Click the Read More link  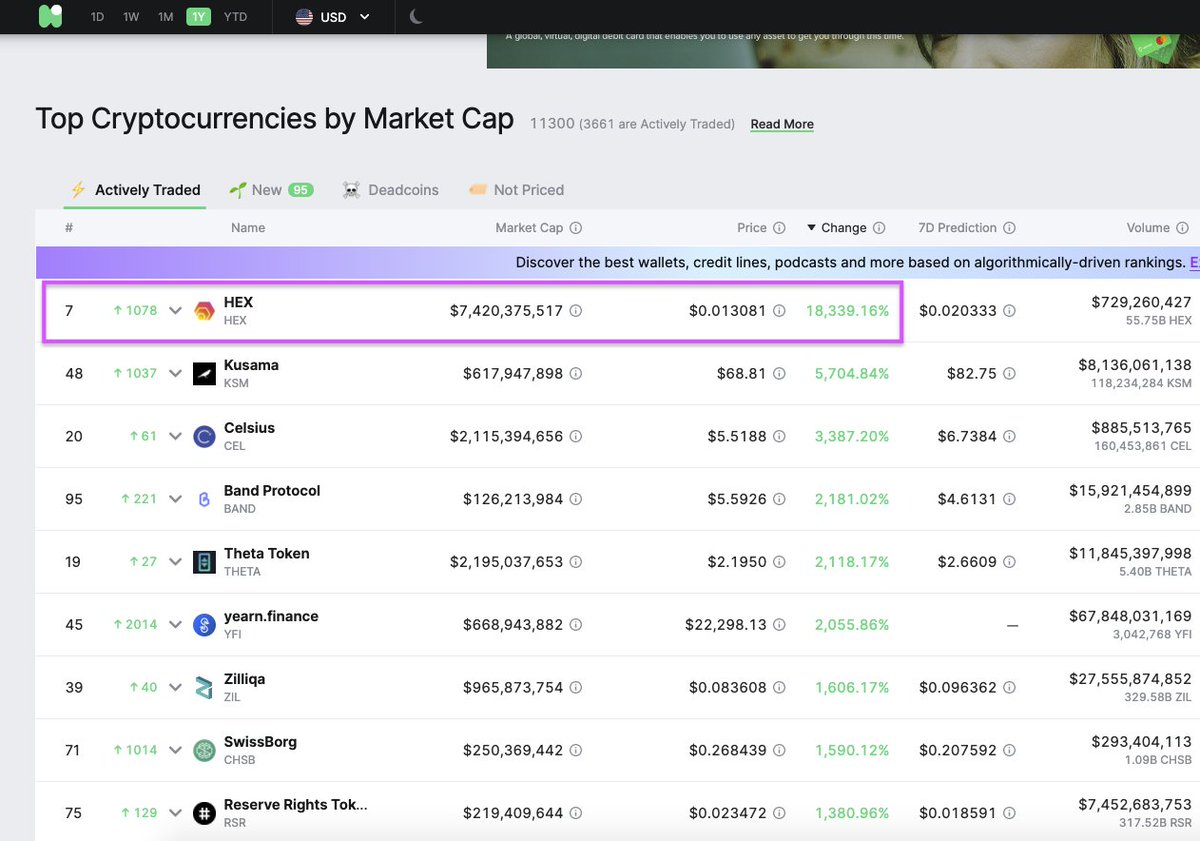[x=781, y=124]
